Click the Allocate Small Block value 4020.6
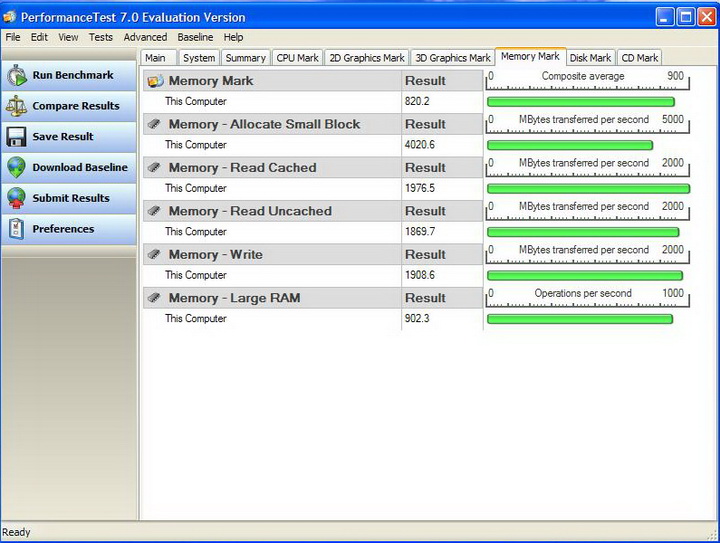The height and width of the screenshot is (543, 720). tap(420, 145)
